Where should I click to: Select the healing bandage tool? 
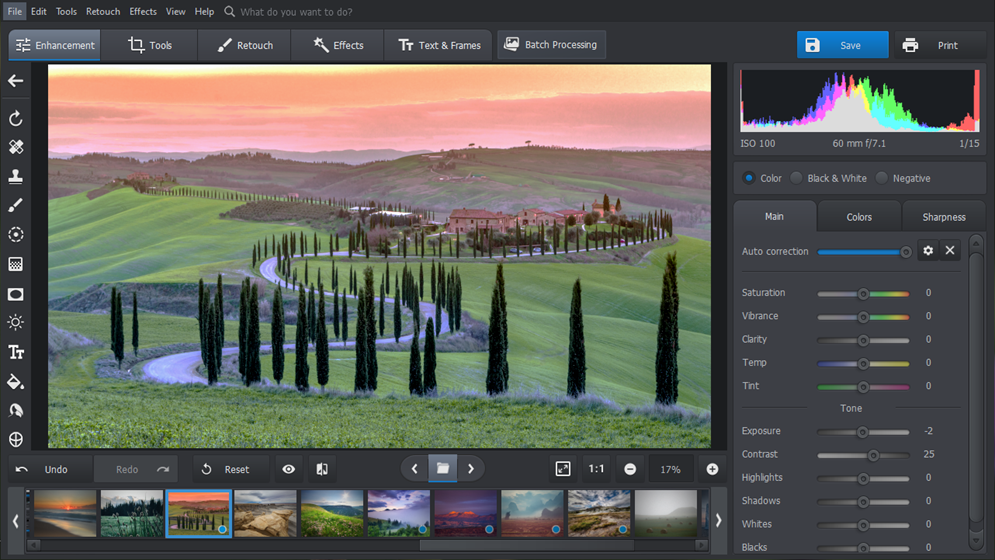16,147
